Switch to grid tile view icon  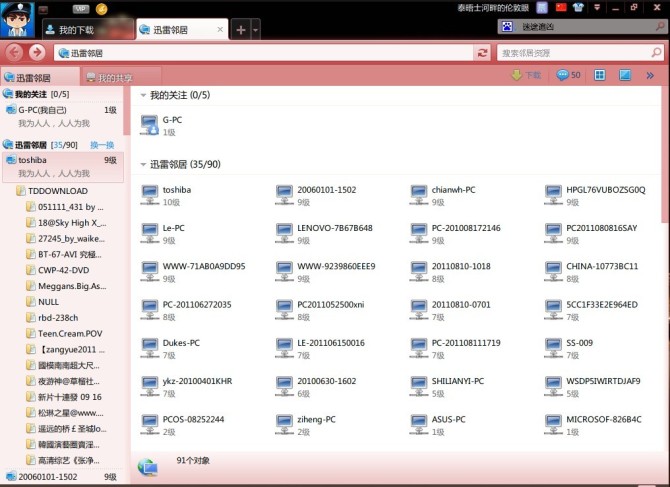(x=599, y=75)
